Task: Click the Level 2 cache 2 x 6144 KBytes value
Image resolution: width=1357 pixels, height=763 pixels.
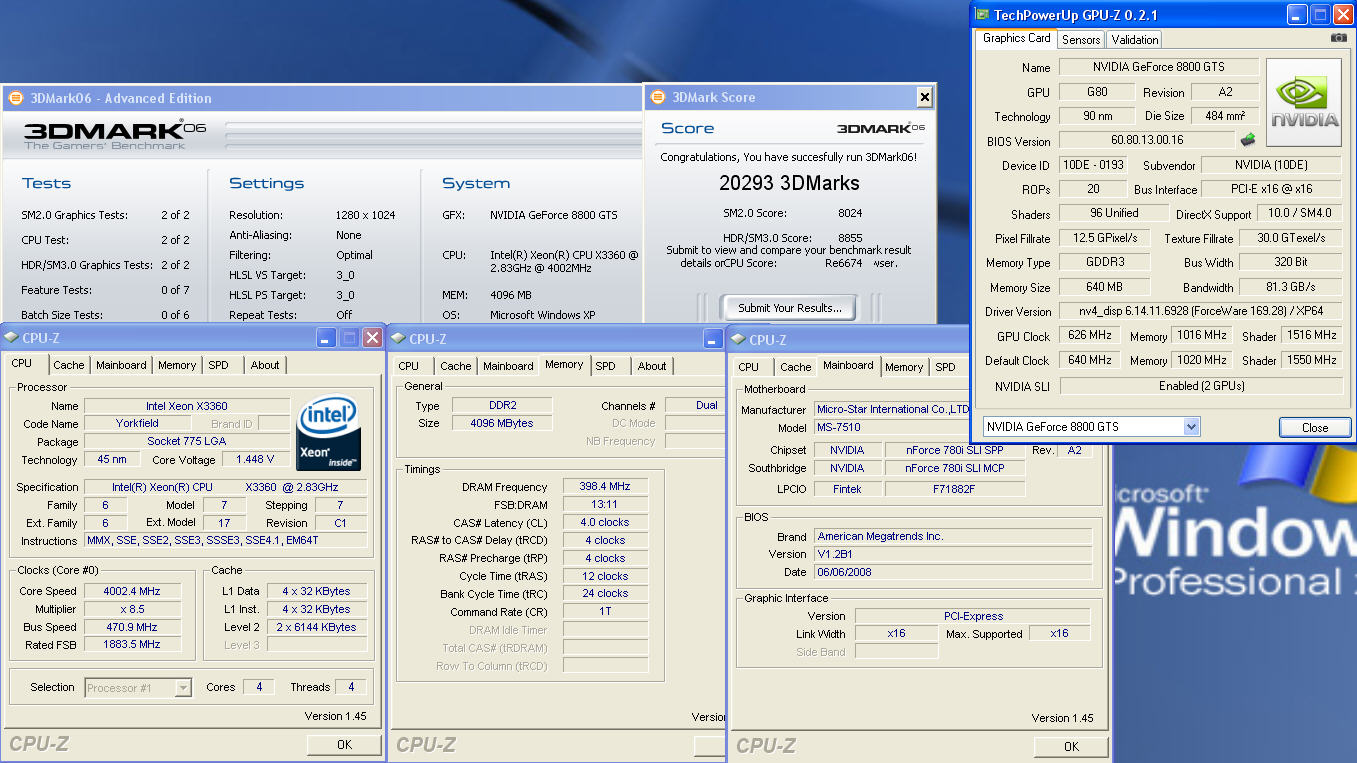Action: coord(316,627)
